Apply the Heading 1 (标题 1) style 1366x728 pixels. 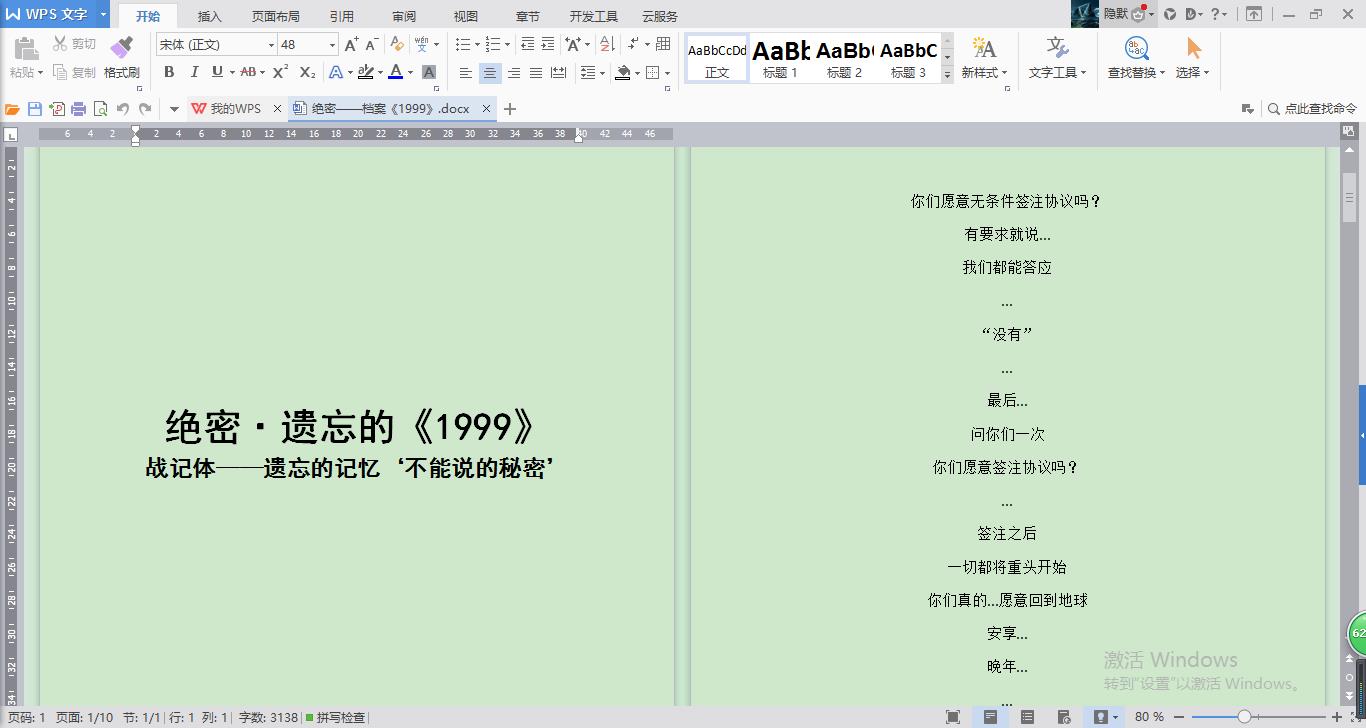[x=780, y=59]
